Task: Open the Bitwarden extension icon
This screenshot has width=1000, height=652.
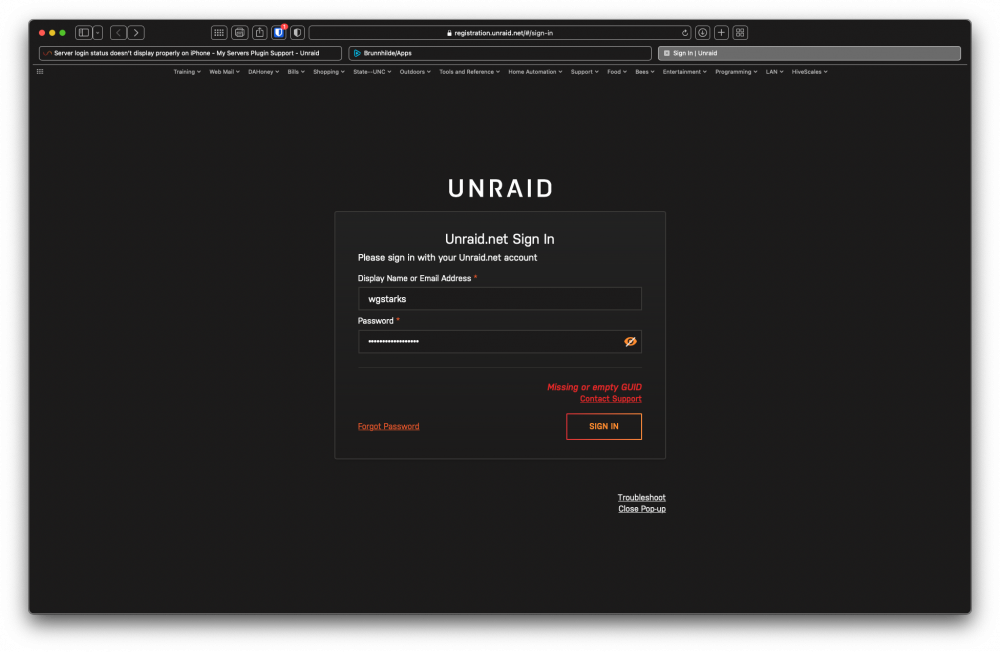Action: pos(279,33)
